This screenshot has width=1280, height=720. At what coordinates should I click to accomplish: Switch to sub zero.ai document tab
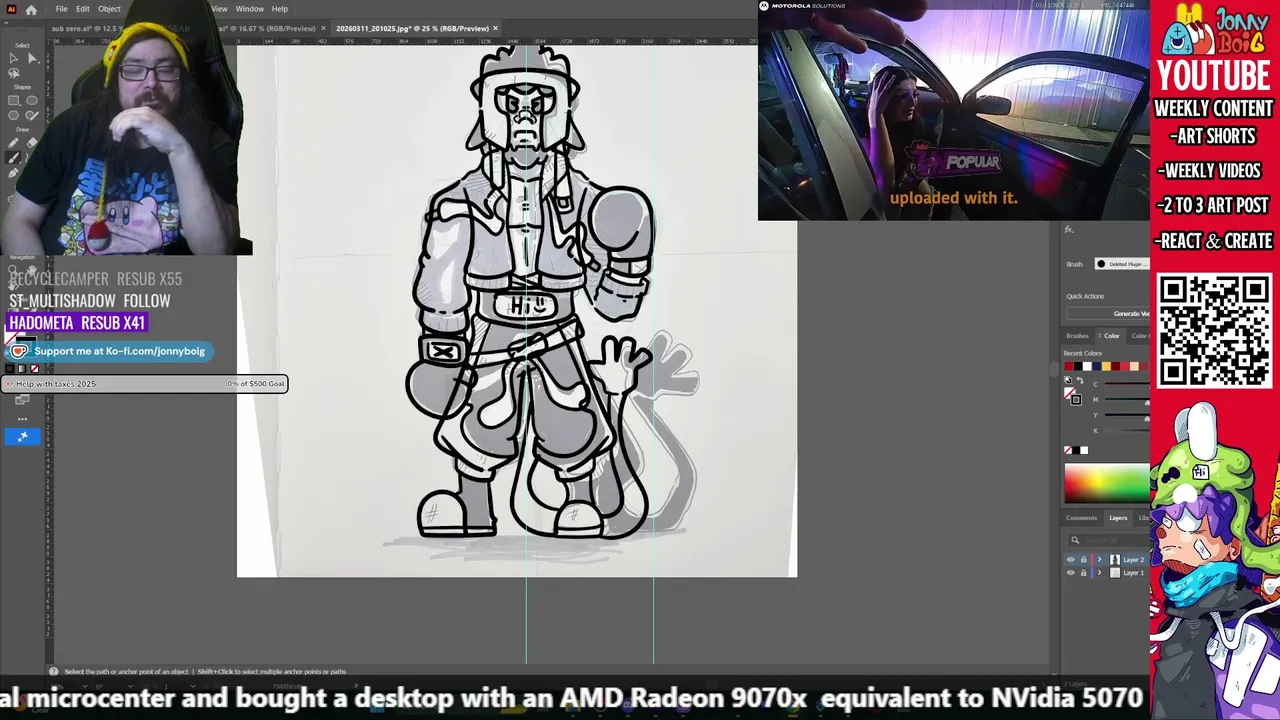[85, 28]
